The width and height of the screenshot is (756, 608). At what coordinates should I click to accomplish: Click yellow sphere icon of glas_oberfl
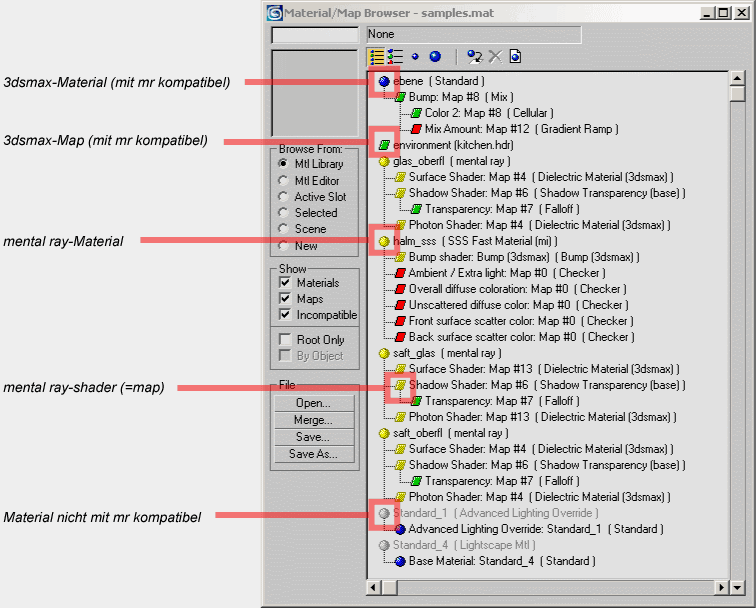(x=384, y=162)
